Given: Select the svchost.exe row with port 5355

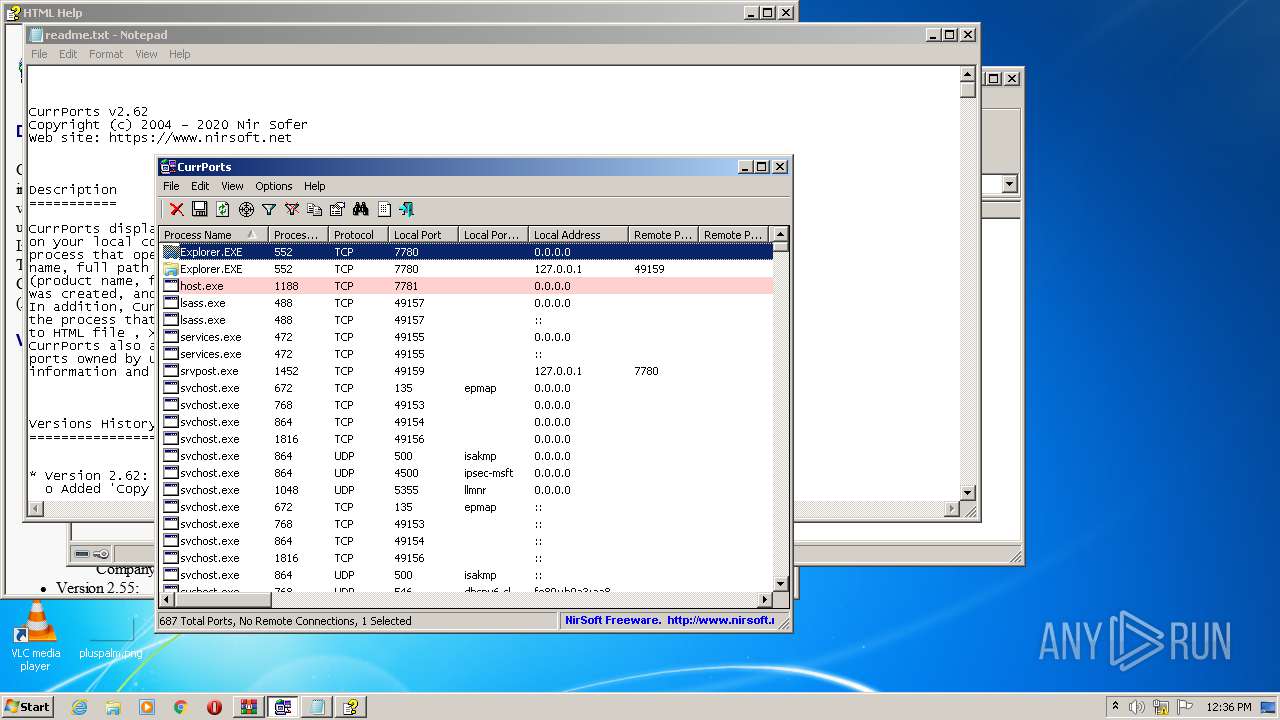Looking at the screenshot, I should [467, 490].
